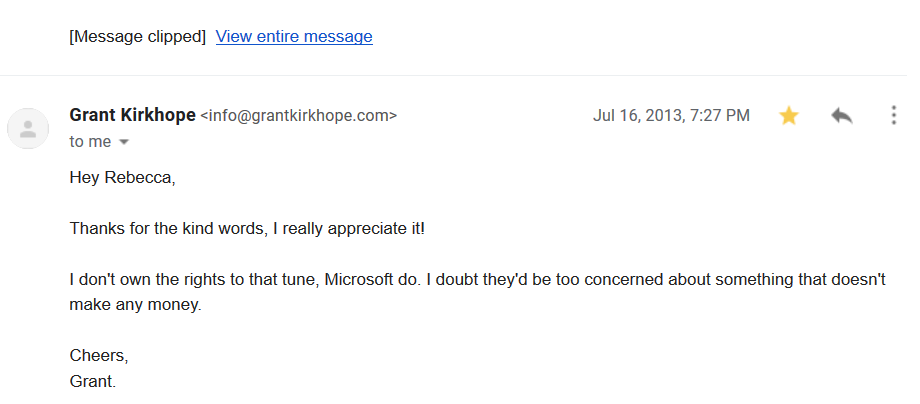
Task: Click the "Thanks for the kind words" sentence
Action: pos(170,229)
